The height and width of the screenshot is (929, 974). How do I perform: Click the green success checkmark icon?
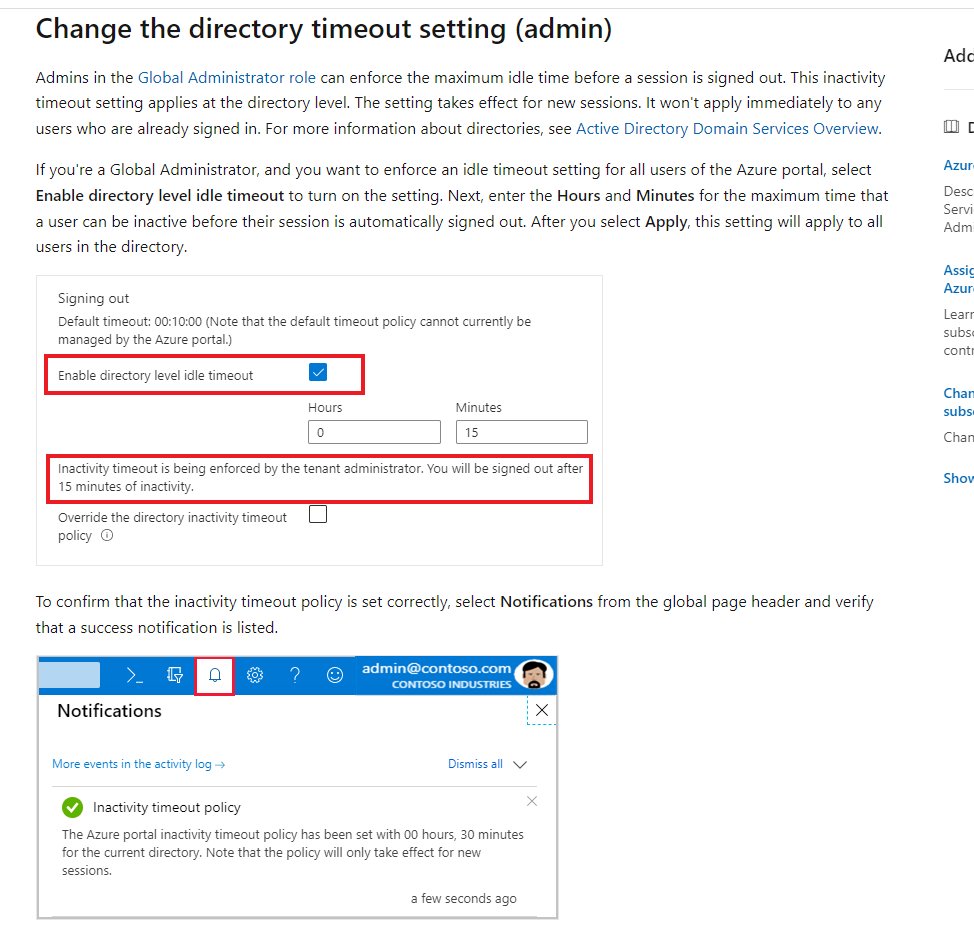tap(73, 807)
